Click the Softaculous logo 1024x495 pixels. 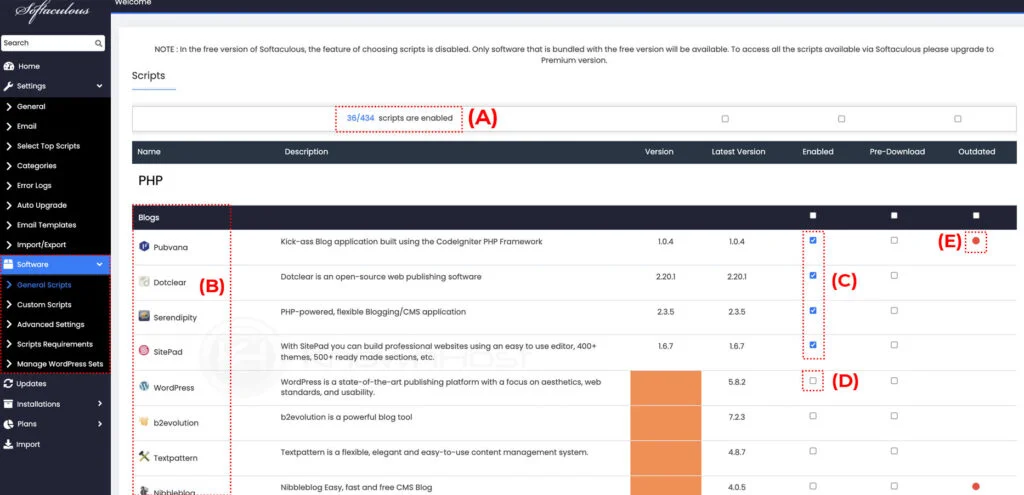point(54,10)
